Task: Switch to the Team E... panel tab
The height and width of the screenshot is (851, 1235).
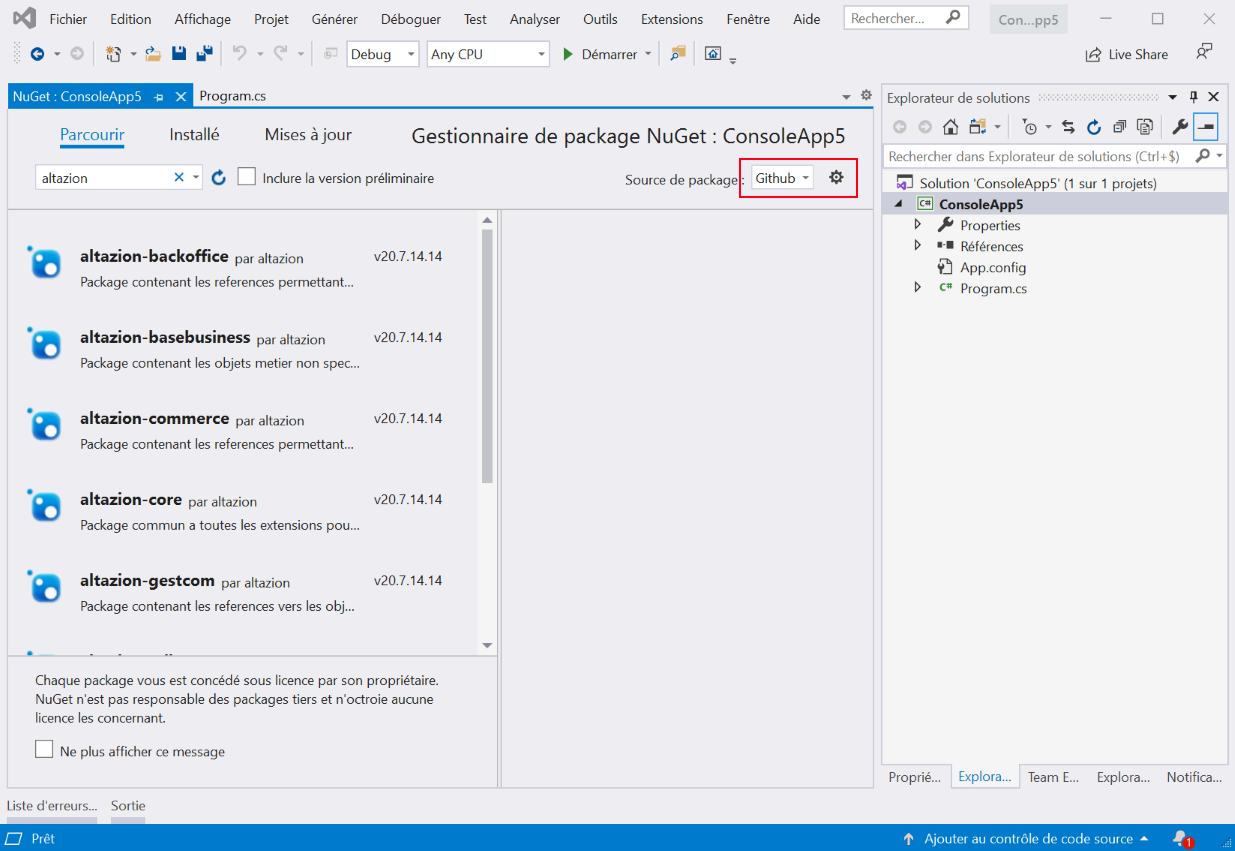Action: 1053,777
